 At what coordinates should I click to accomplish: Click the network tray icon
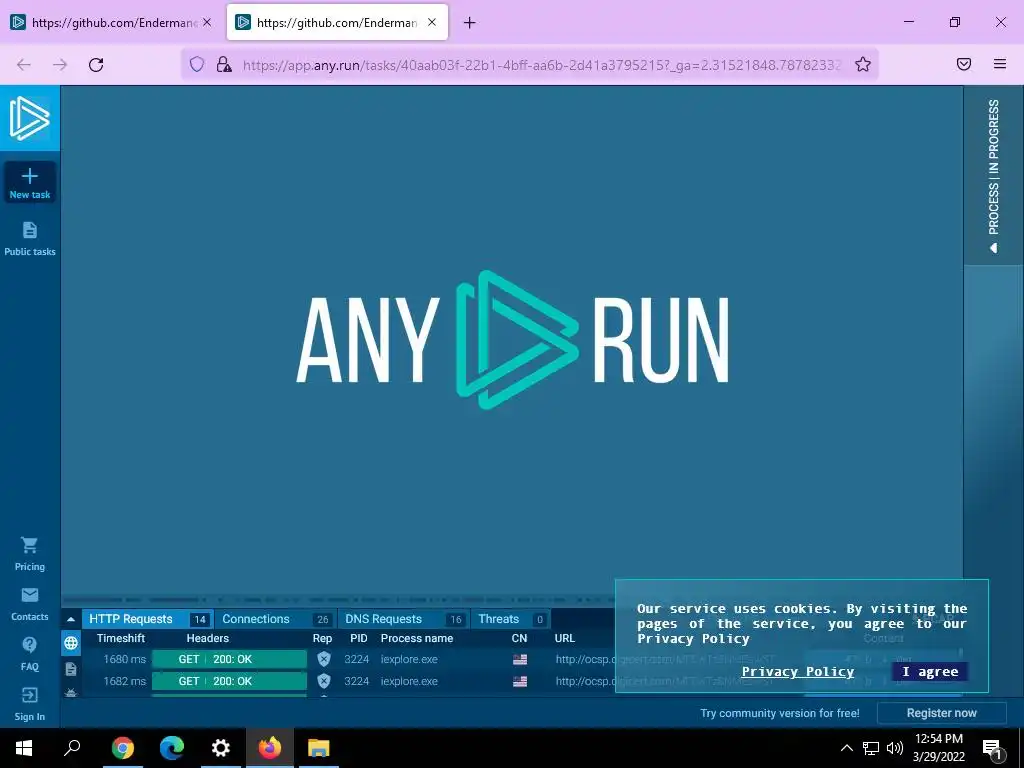(871, 748)
